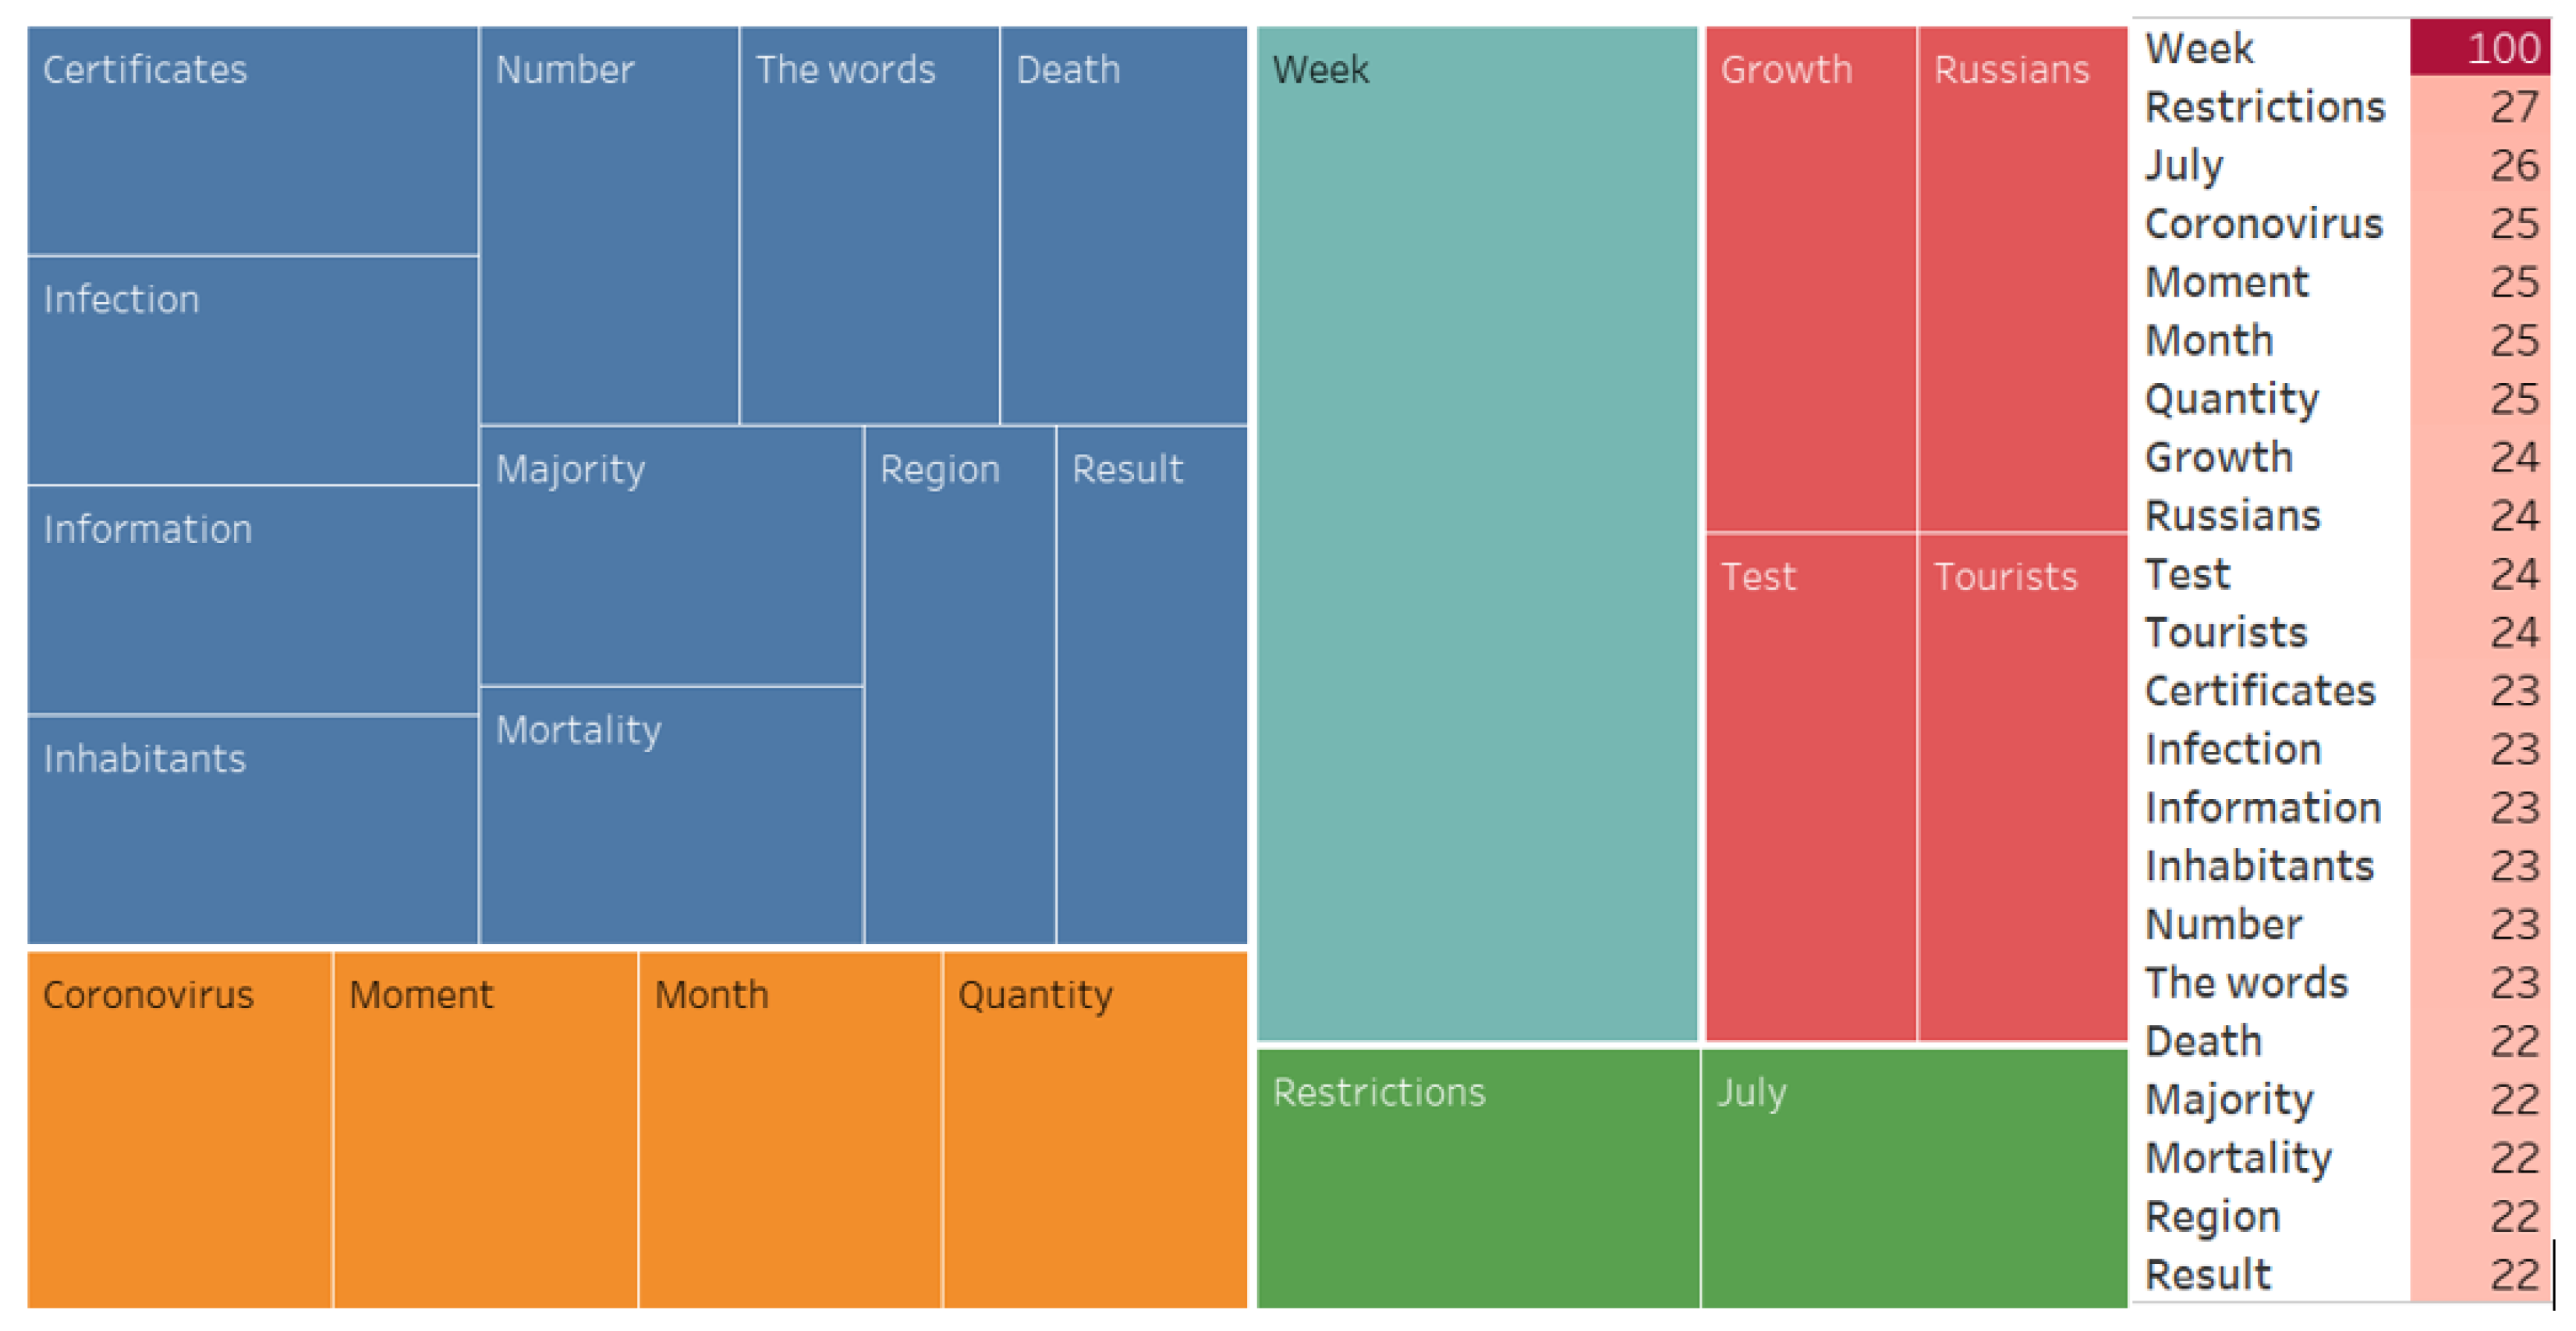
Task: Select the blue Region tile
Action: click(x=960, y=685)
